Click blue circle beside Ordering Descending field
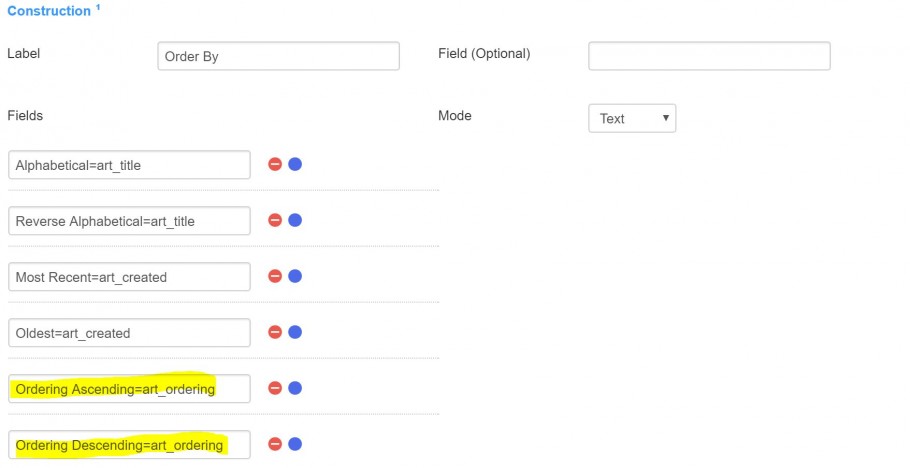The width and height of the screenshot is (910, 468). coord(295,444)
